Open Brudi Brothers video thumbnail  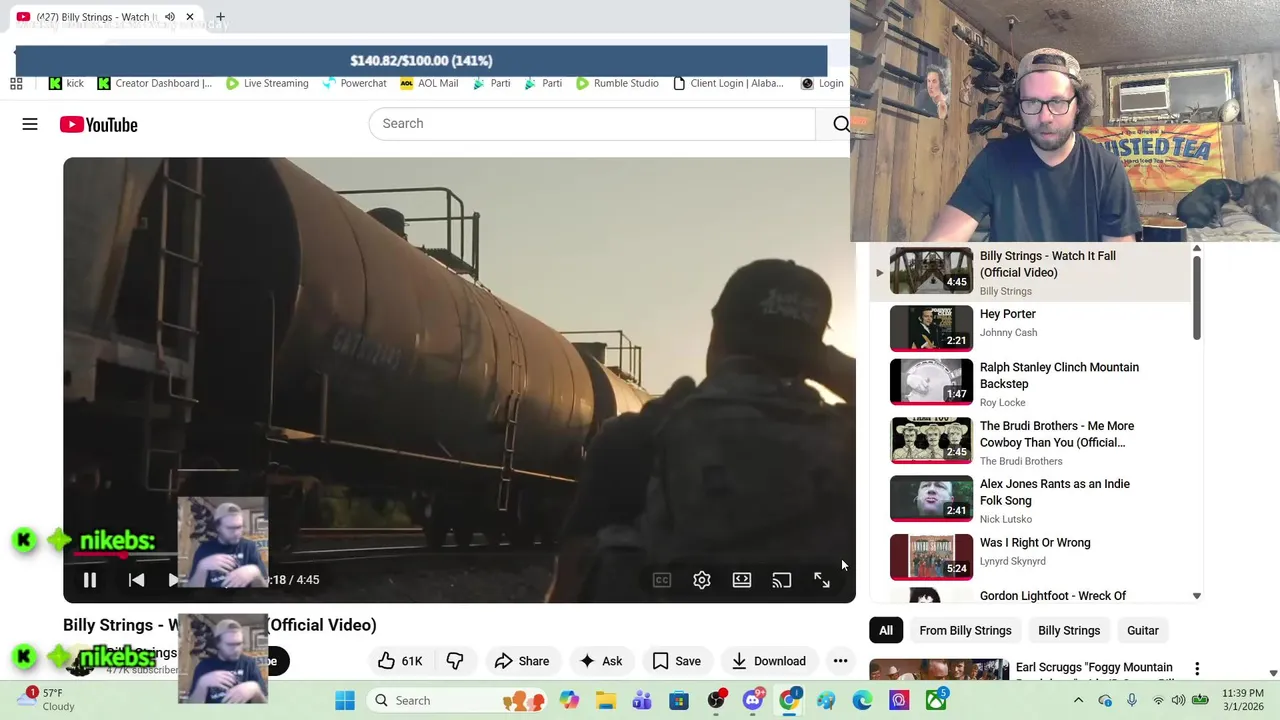931,441
